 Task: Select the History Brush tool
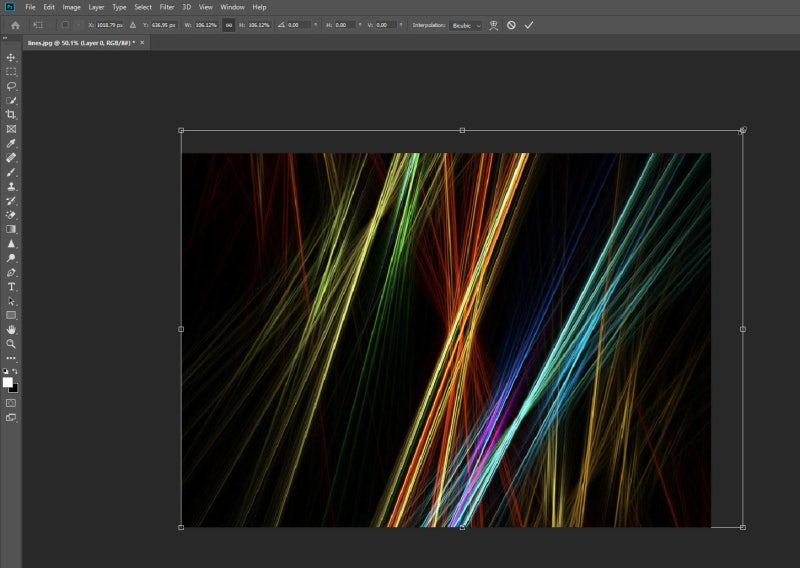[x=11, y=201]
